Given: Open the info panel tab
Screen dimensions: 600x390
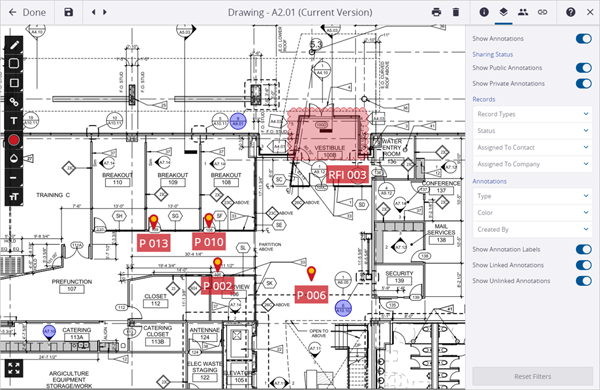Looking at the screenshot, I should coord(484,12).
